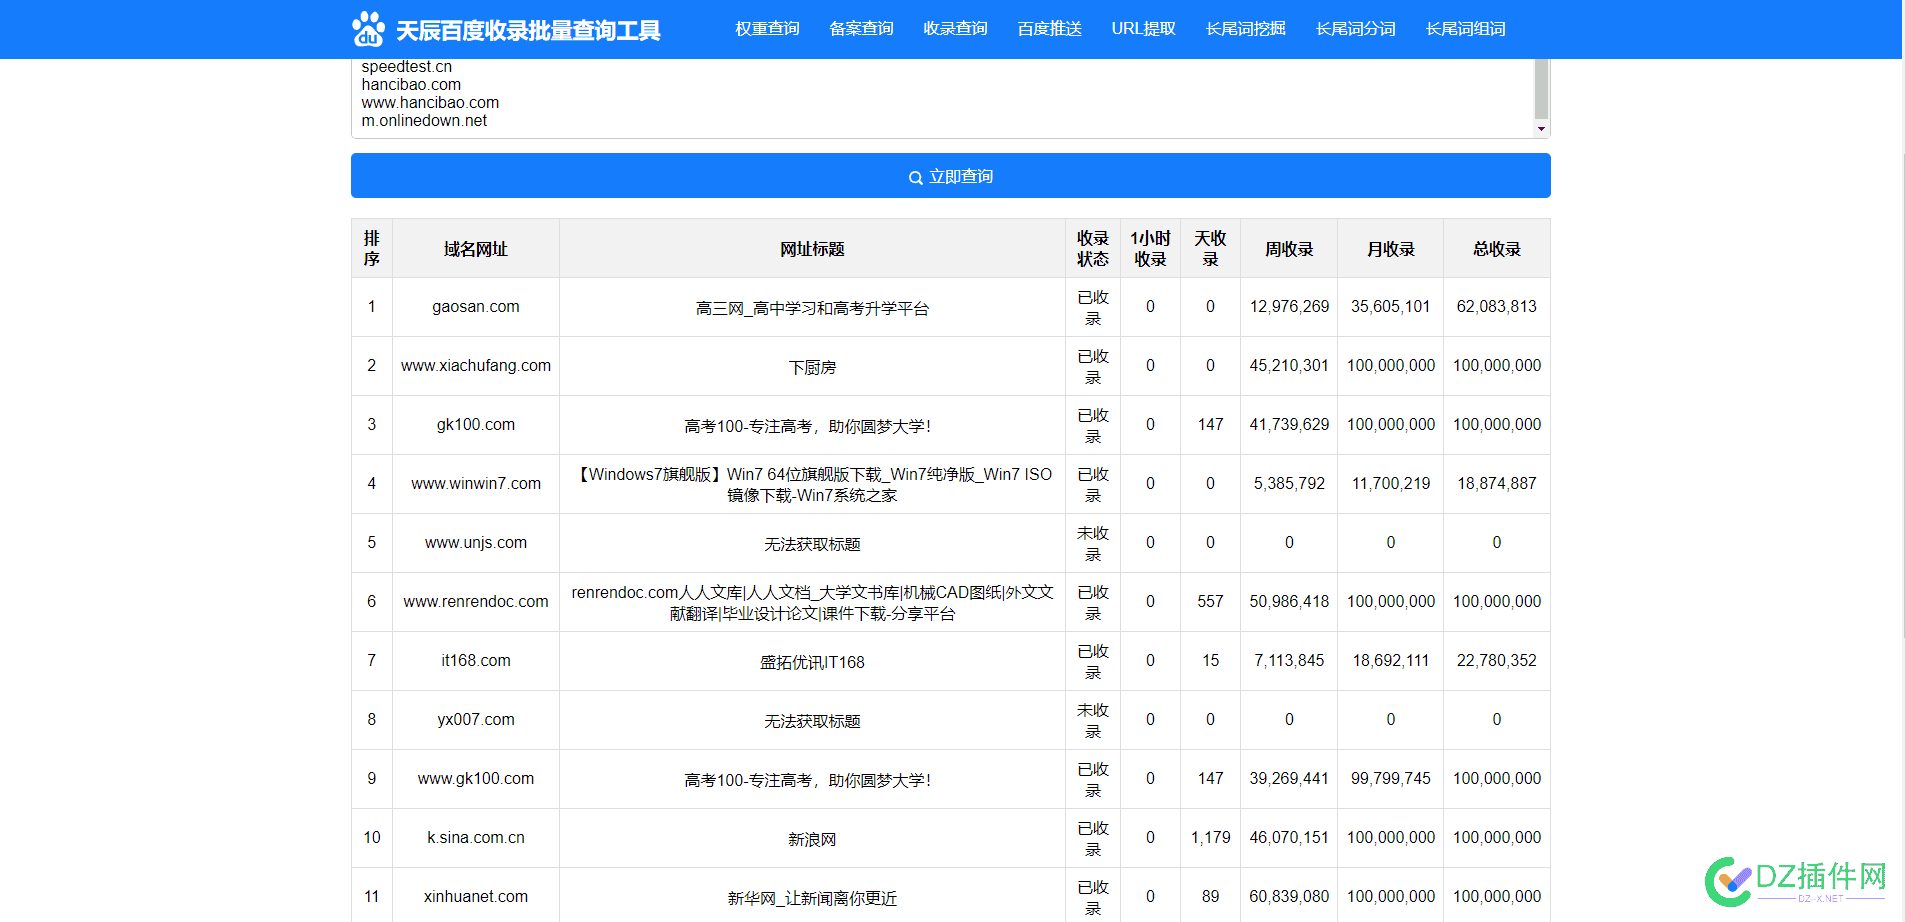
Task: Click monthly count 35,605,101
Action: [1391, 307]
